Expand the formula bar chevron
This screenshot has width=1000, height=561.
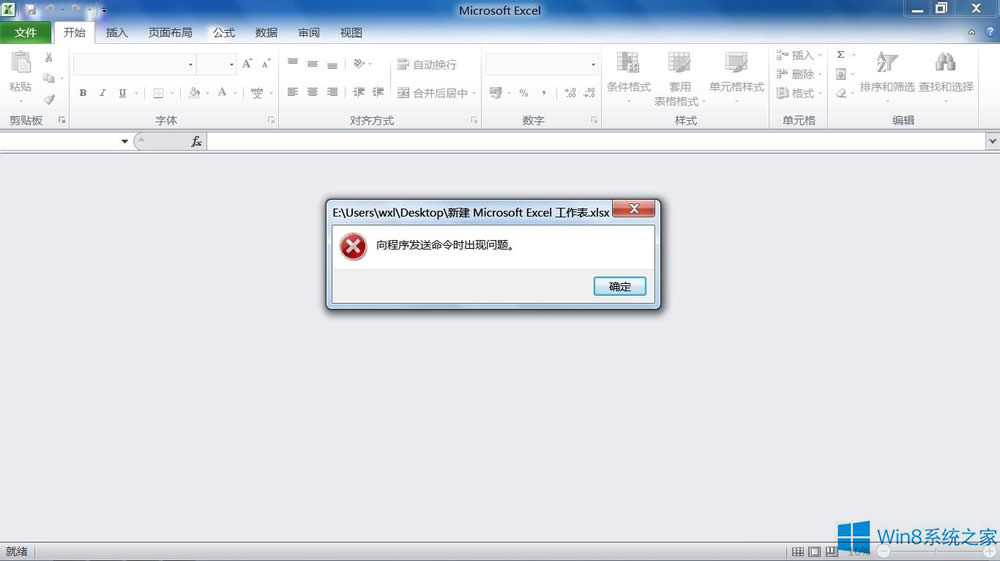click(x=992, y=141)
